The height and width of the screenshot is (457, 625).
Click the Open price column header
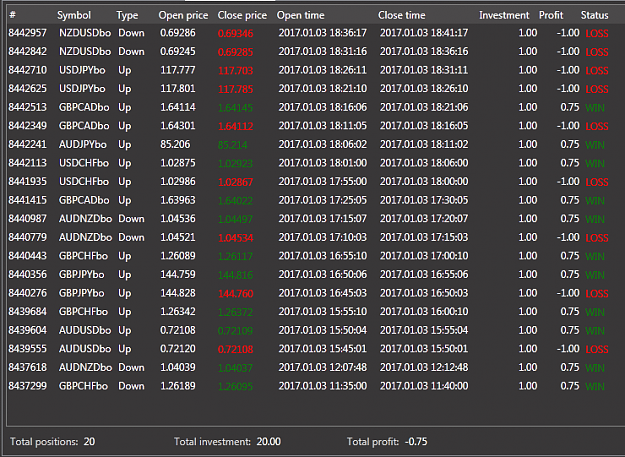point(183,15)
